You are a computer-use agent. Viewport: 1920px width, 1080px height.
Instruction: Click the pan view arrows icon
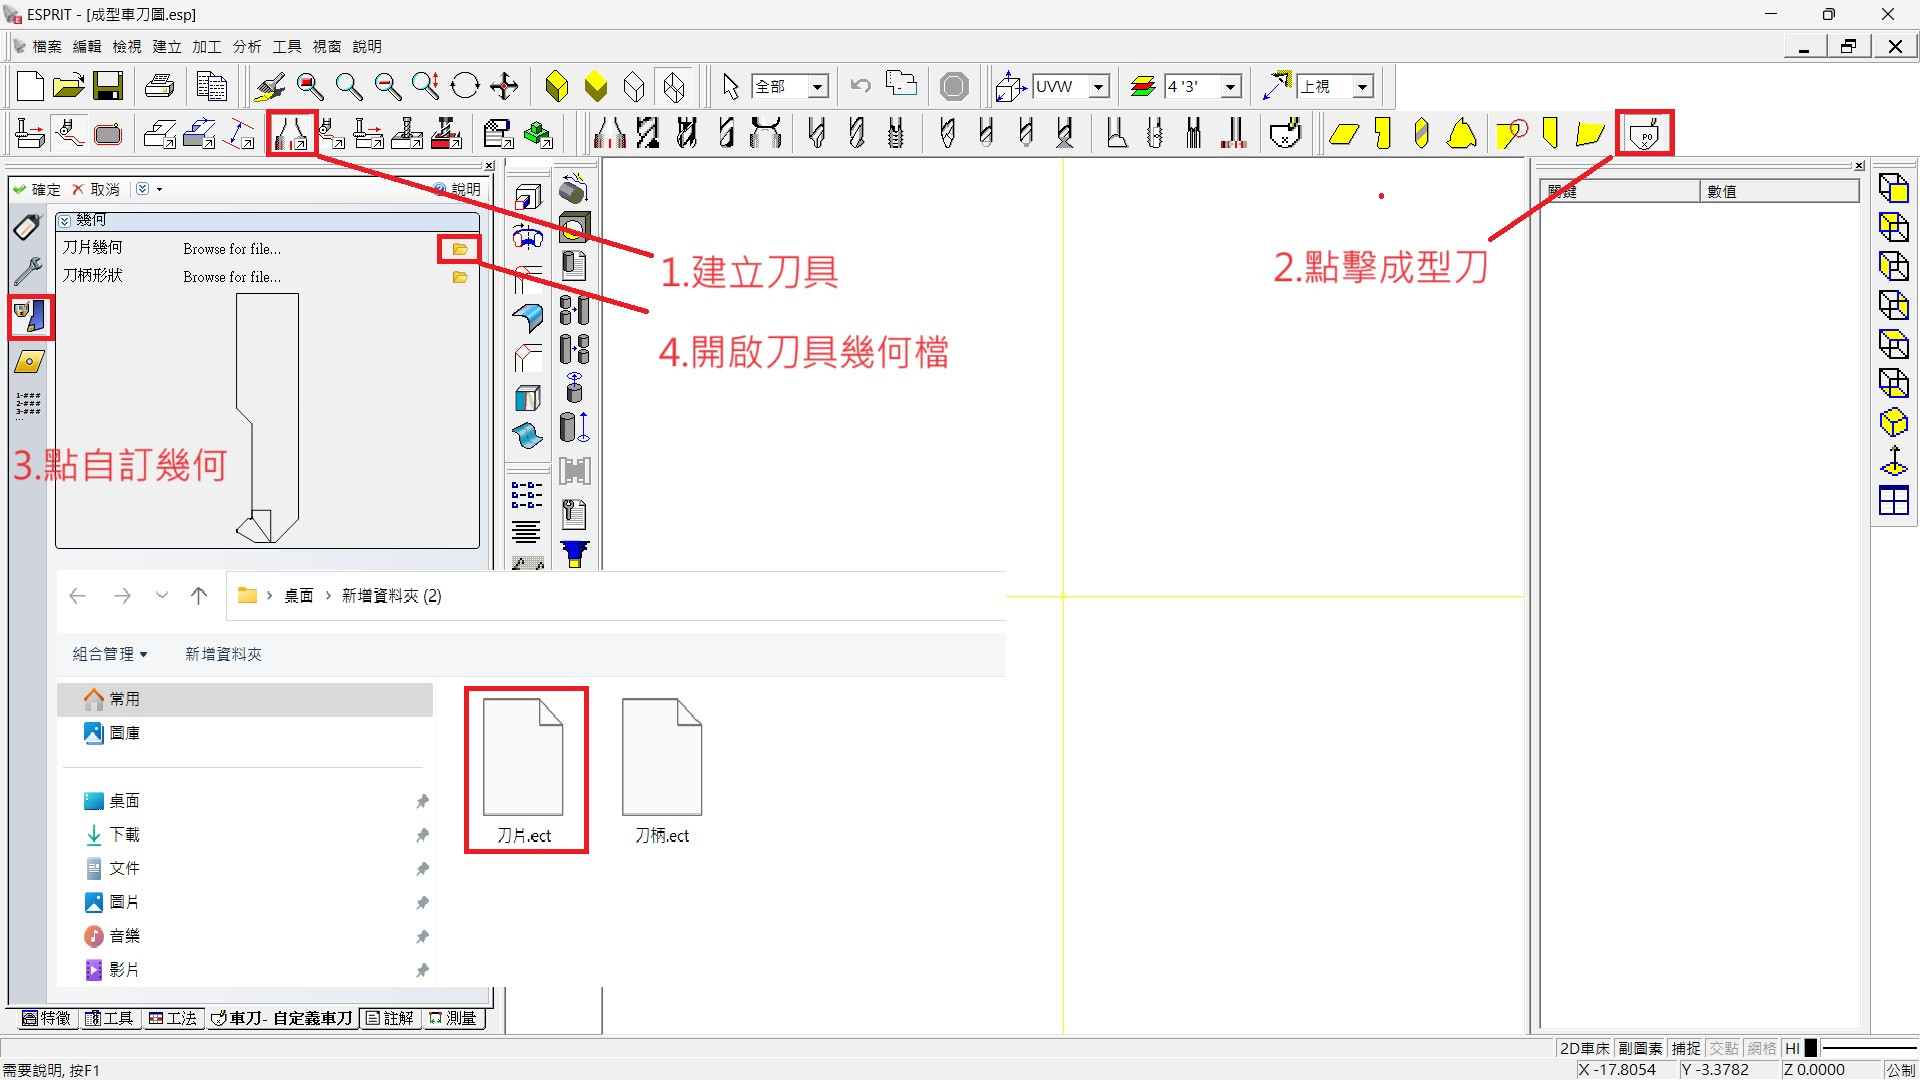[504, 87]
